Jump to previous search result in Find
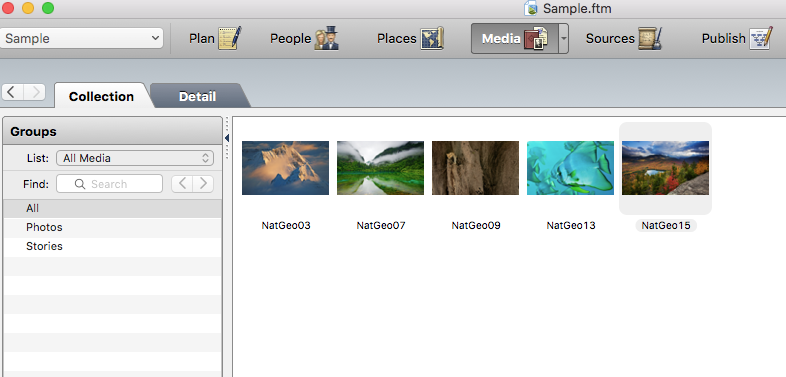 point(182,184)
